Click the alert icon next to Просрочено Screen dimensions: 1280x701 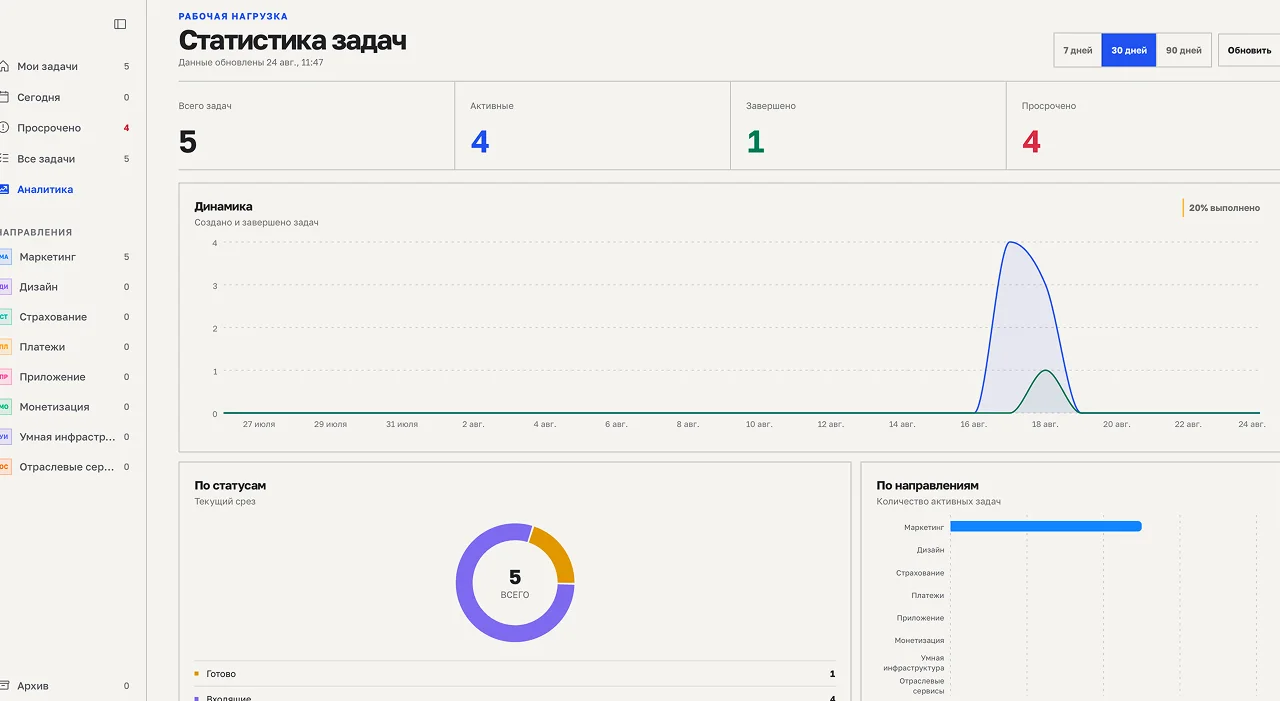point(4,128)
